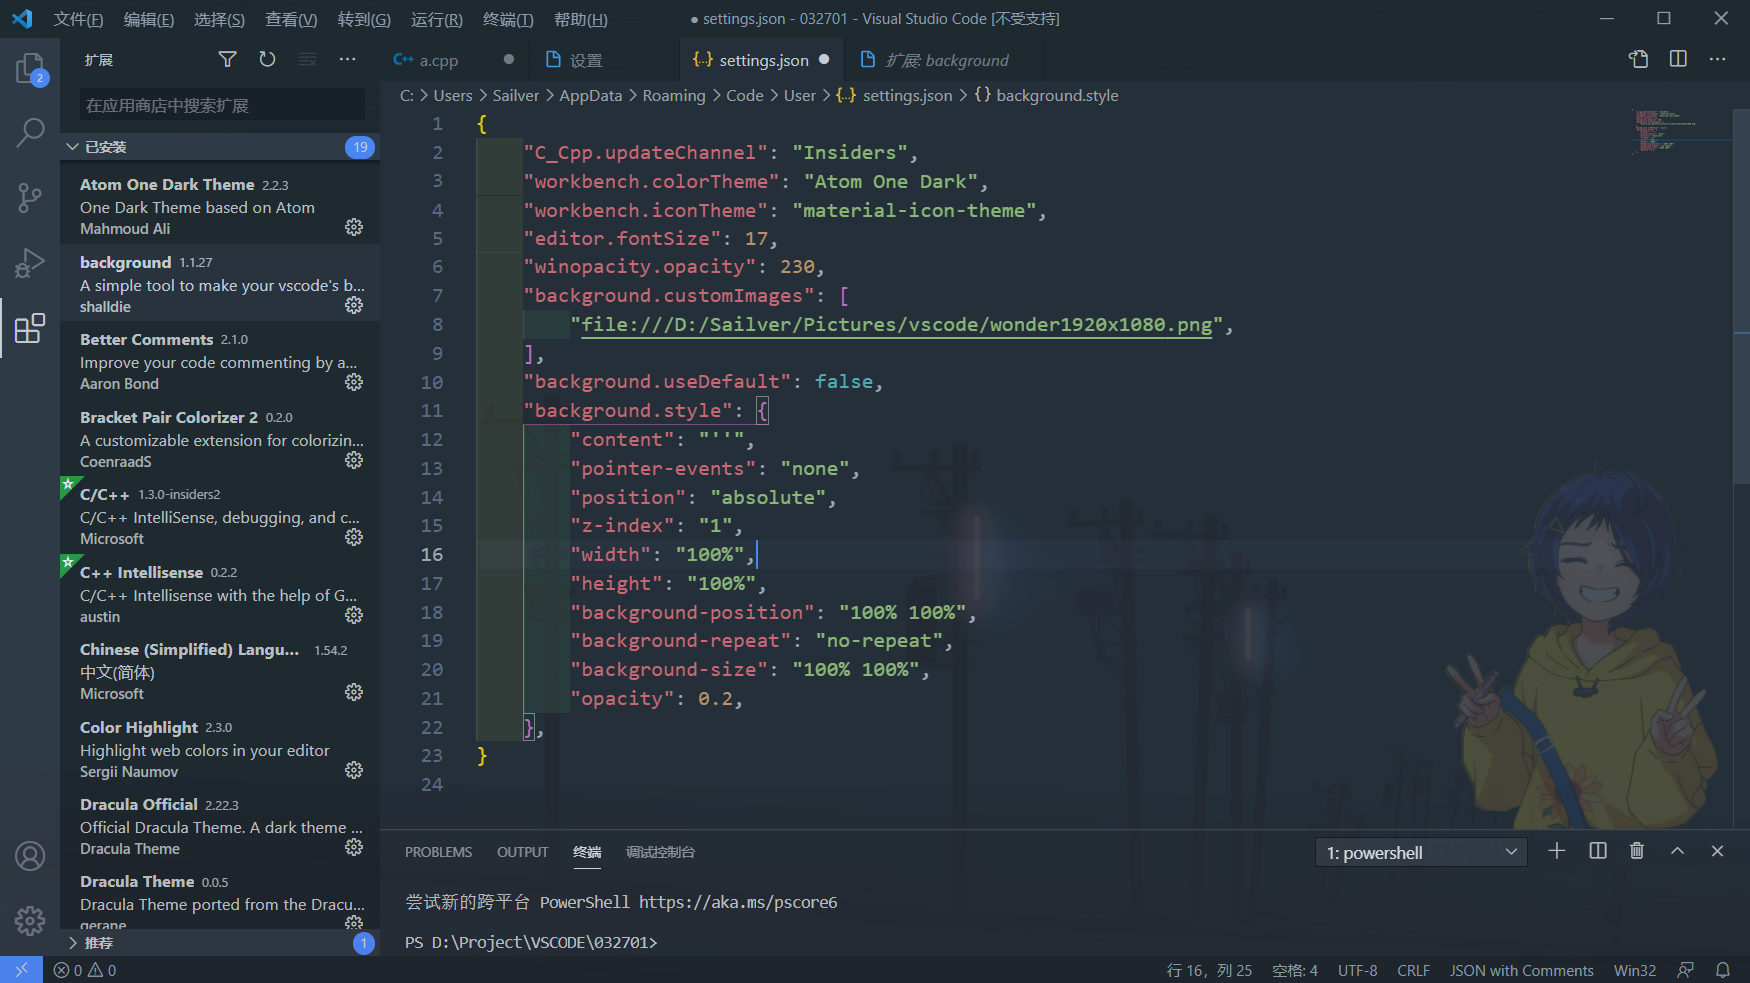
Task: Split the editor using the top-right icon
Action: coord(1677,59)
